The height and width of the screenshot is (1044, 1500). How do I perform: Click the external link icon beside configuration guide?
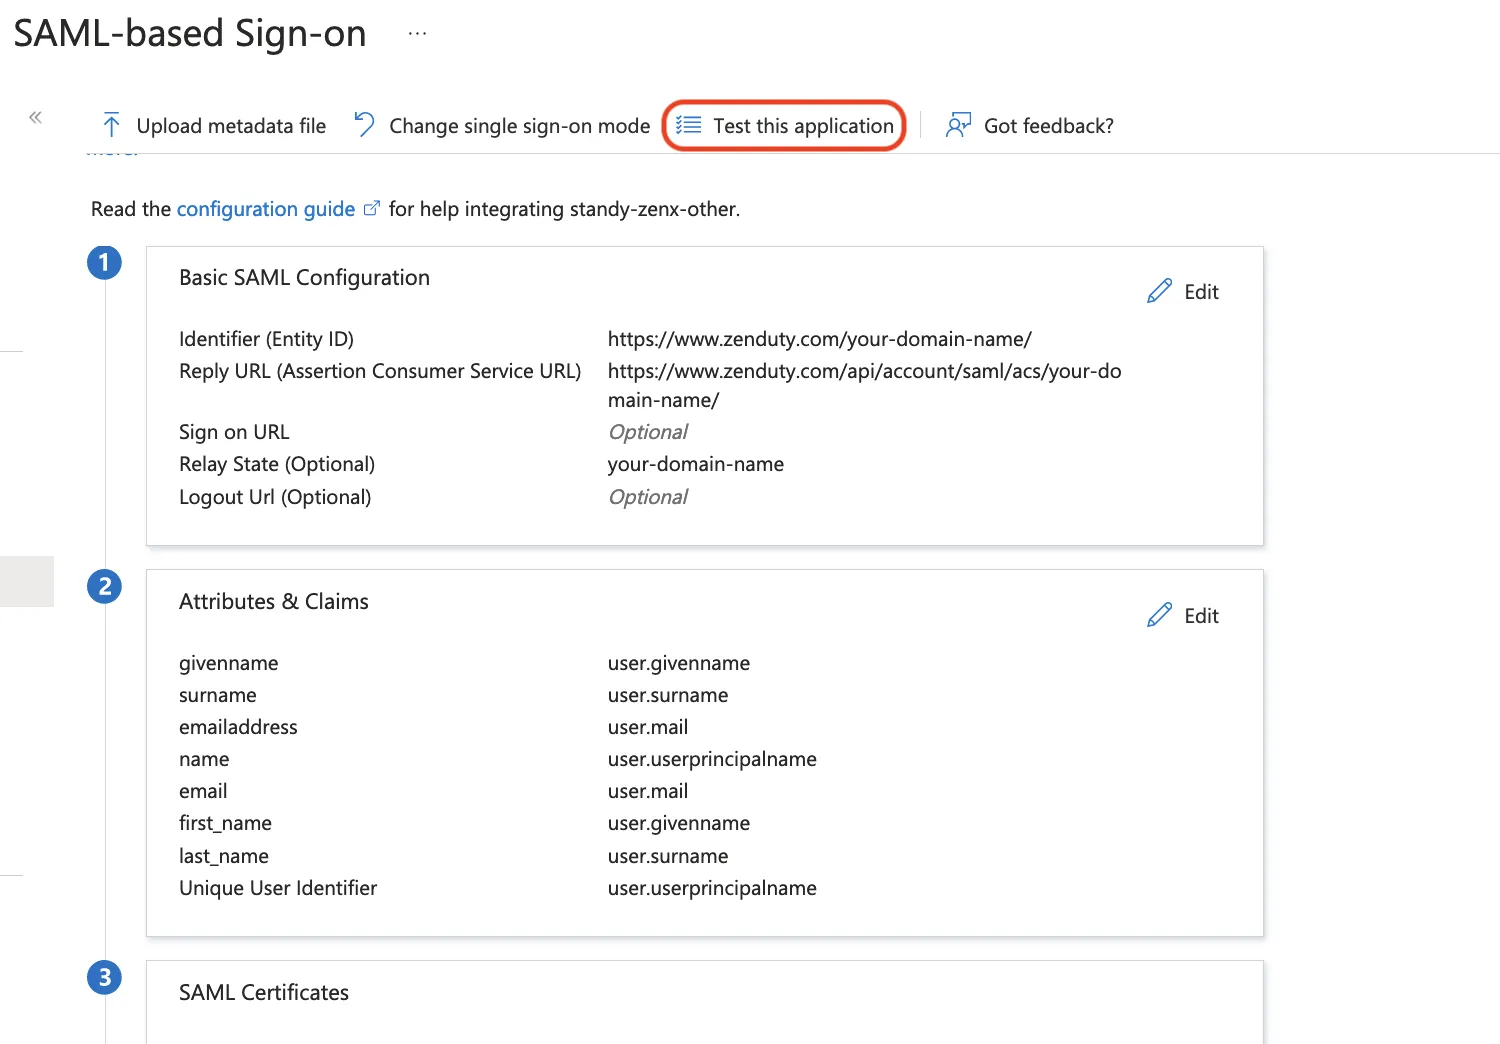pos(372,209)
